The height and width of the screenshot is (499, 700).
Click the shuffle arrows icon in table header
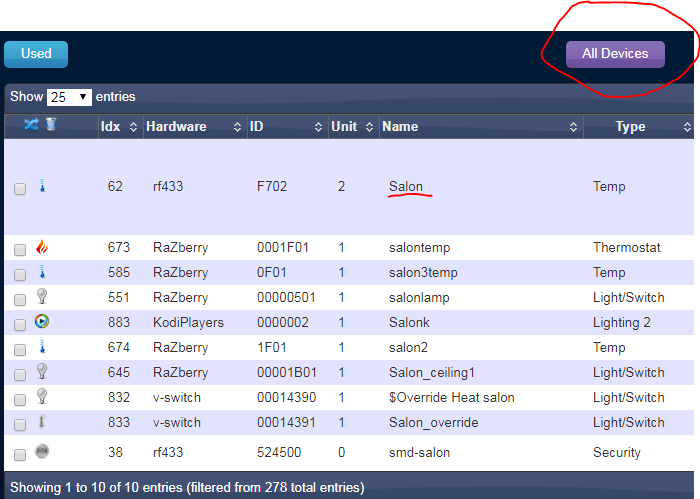pyautogui.click(x=30, y=124)
